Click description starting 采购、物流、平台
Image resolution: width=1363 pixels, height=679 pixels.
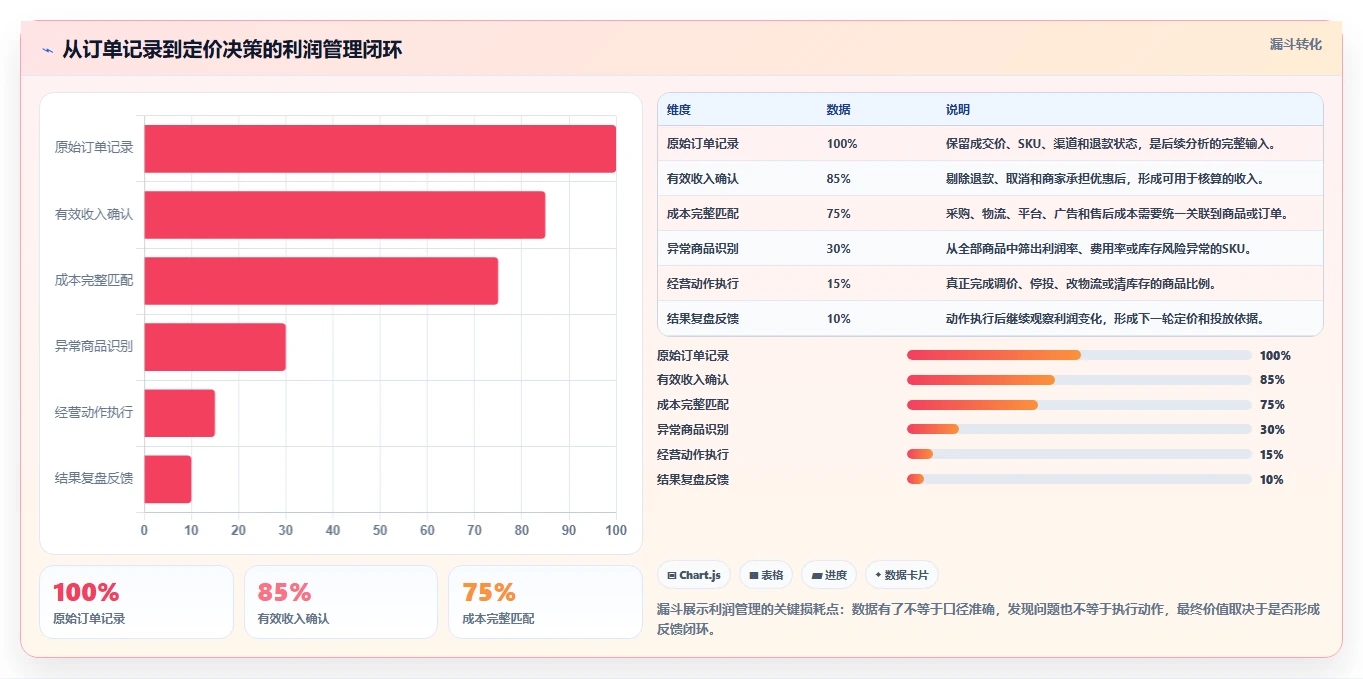[1118, 214]
